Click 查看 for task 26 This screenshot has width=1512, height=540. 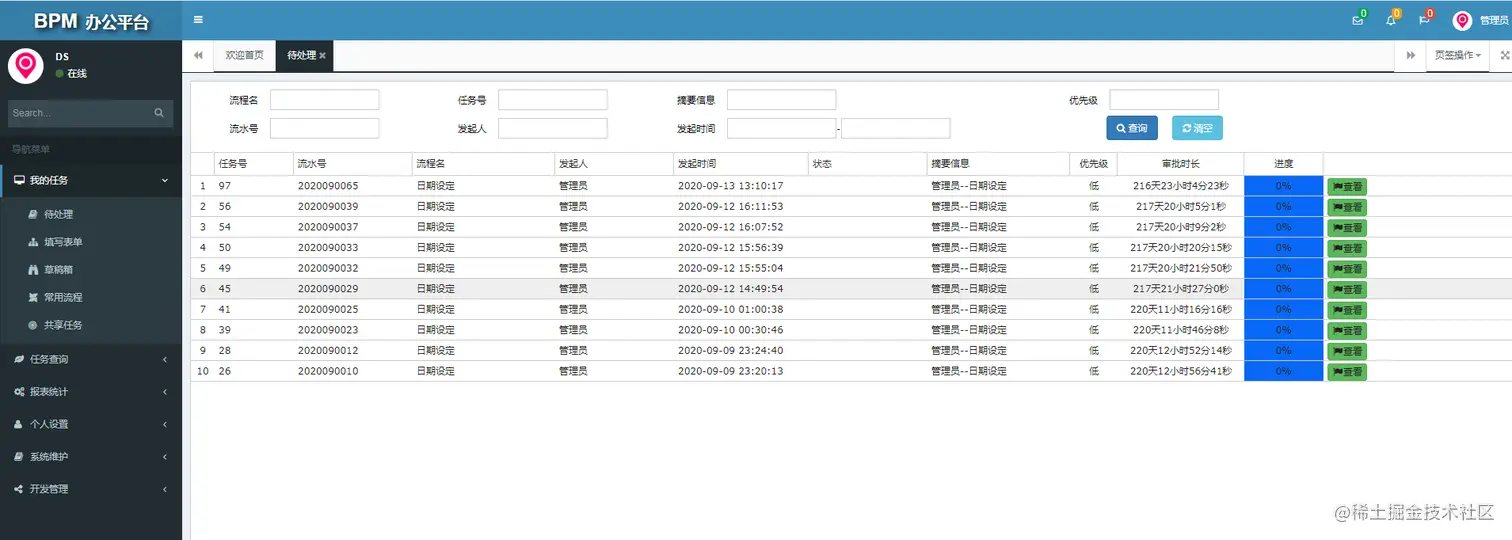[x=1347, y=372]
